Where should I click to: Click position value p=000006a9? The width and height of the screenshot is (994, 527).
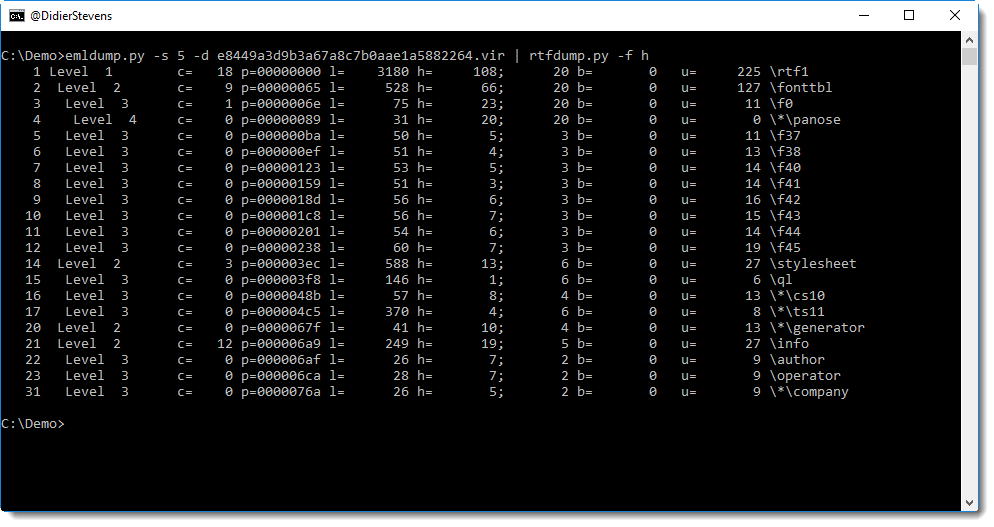(281, 344)
